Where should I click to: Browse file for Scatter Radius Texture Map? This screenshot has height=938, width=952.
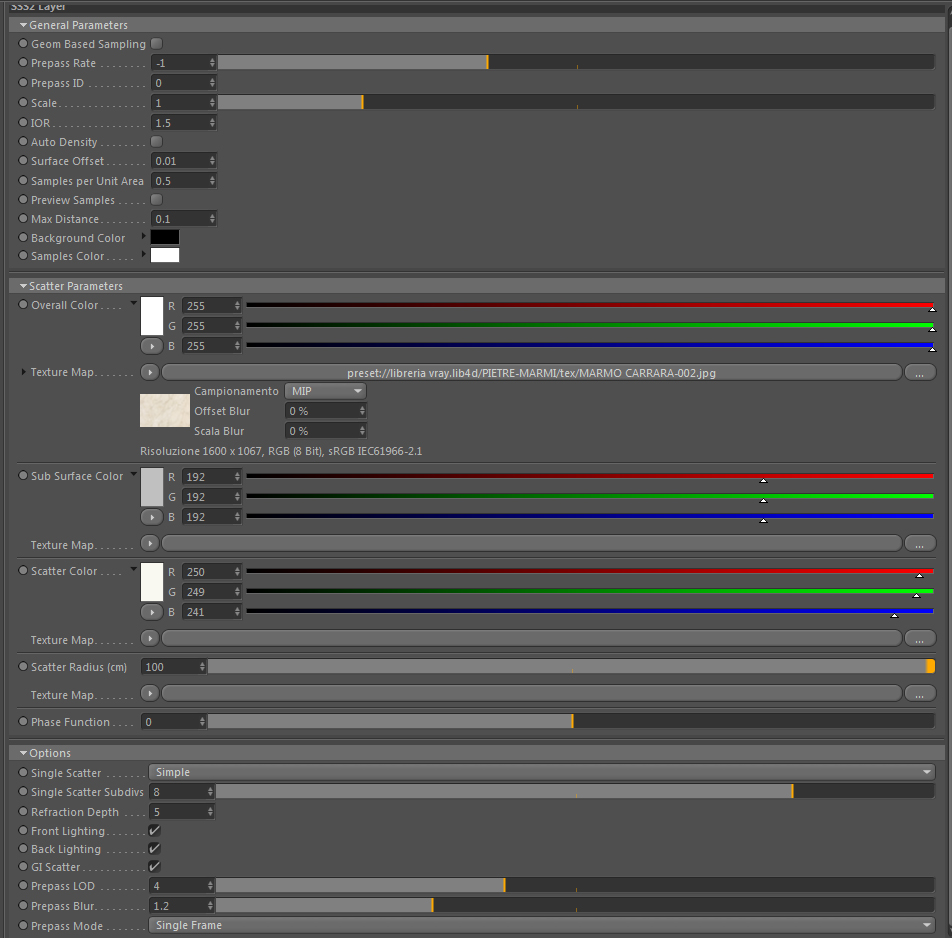click(920, 694)
